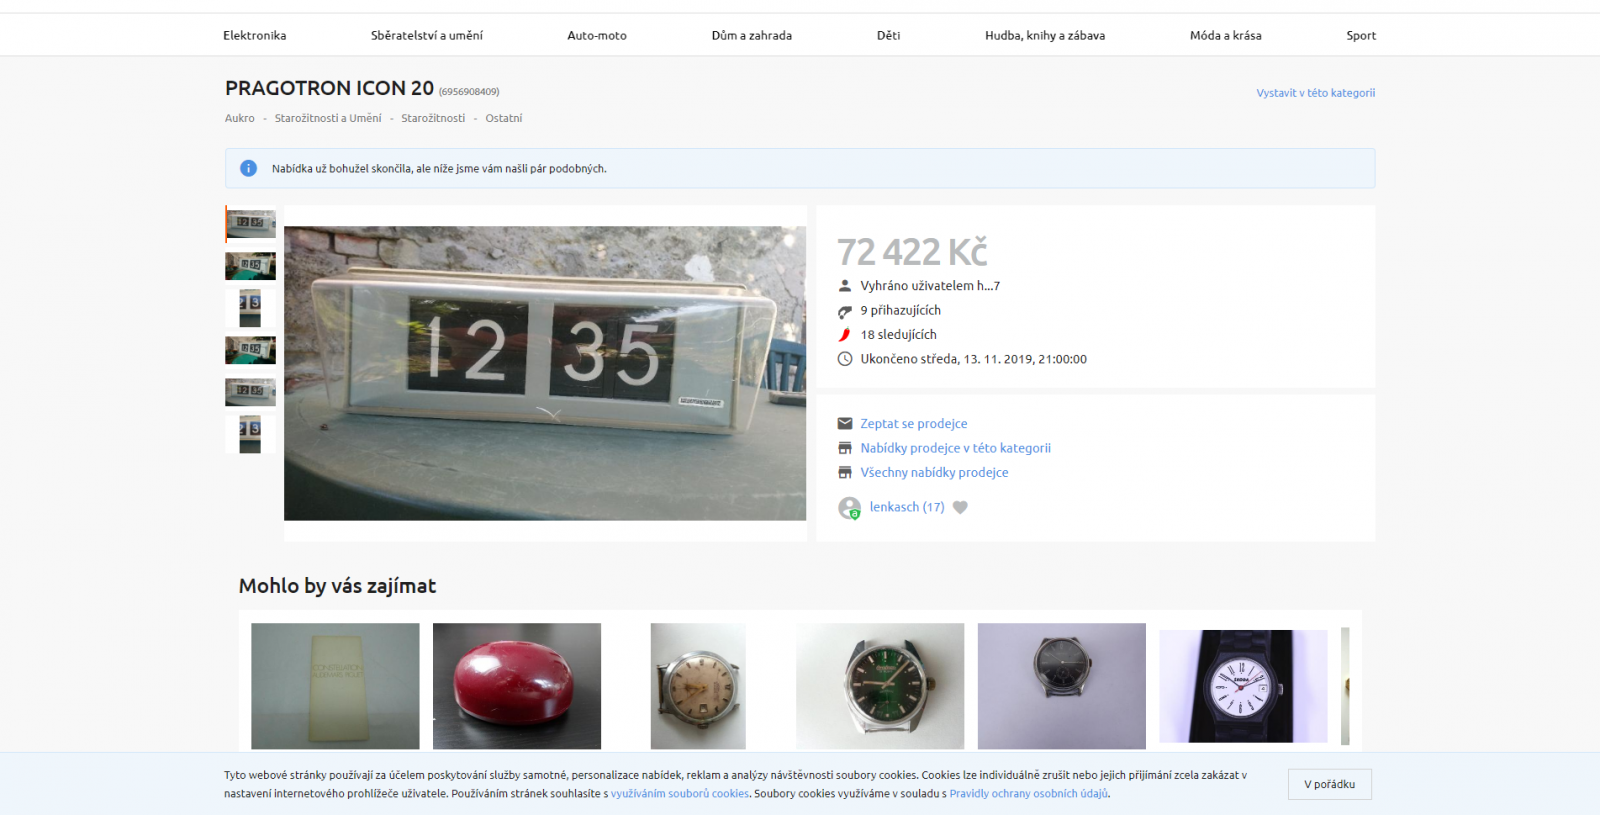This screenshot has width=1600, height=815.
Task: Open the worn silver watch recommendation
Action: click(x=698, y=686)
